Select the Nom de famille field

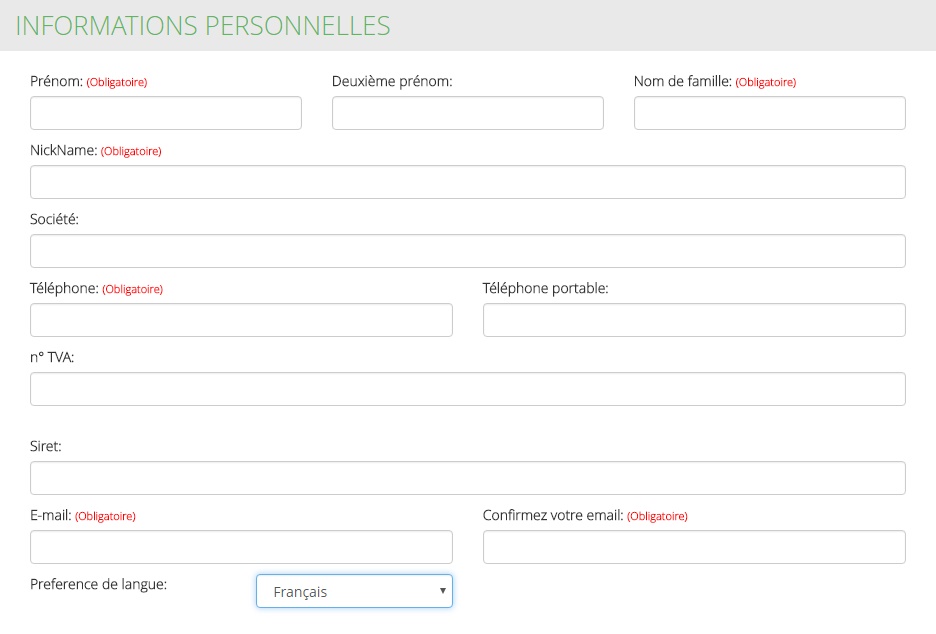click(770, 113)
